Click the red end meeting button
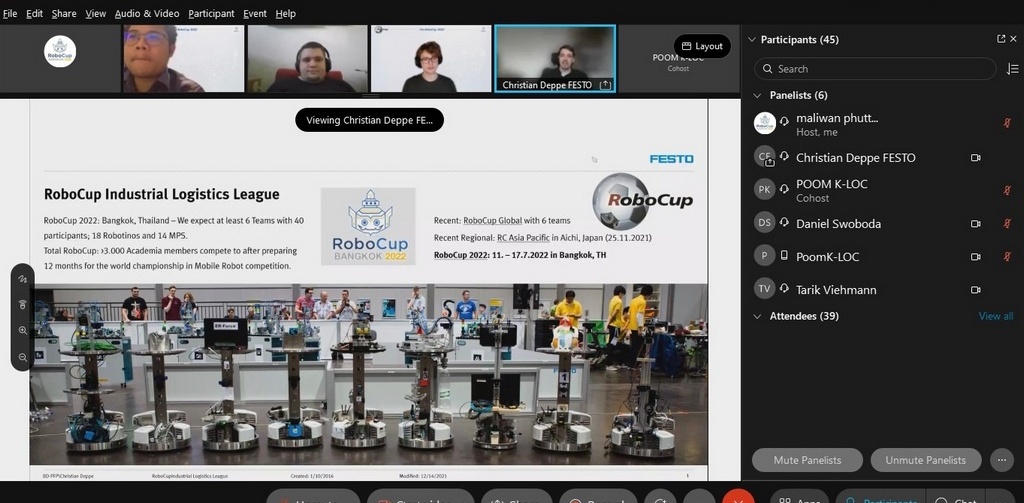Viewport: 1024px width, 503px height. (x=739, y=498)
